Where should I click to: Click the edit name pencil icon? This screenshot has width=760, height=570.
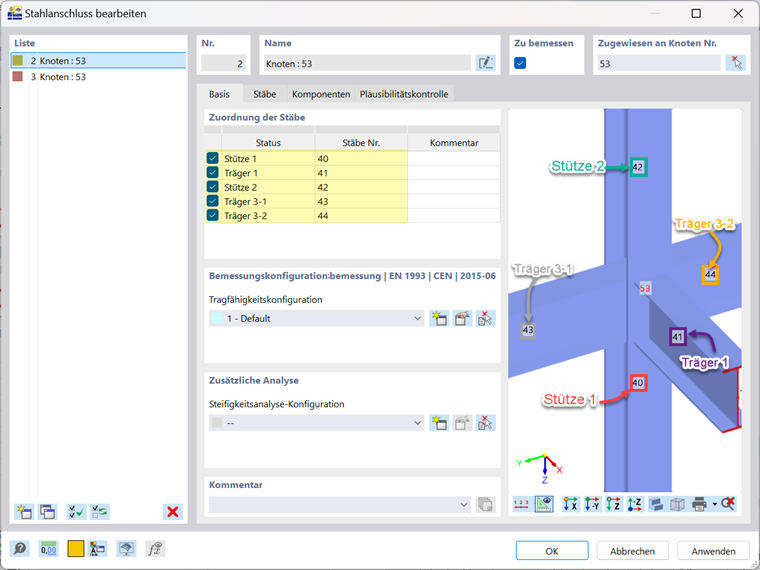click(485, 63)
